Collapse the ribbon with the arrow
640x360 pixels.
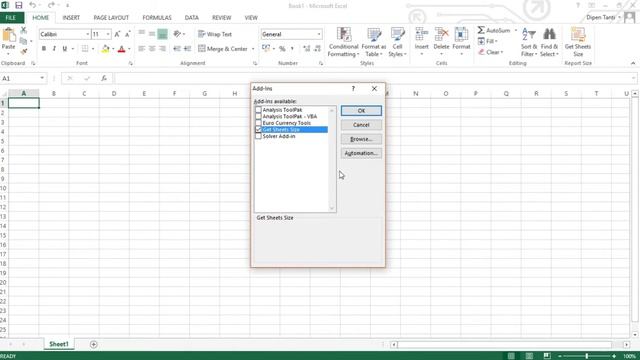[x=633, y=63]
